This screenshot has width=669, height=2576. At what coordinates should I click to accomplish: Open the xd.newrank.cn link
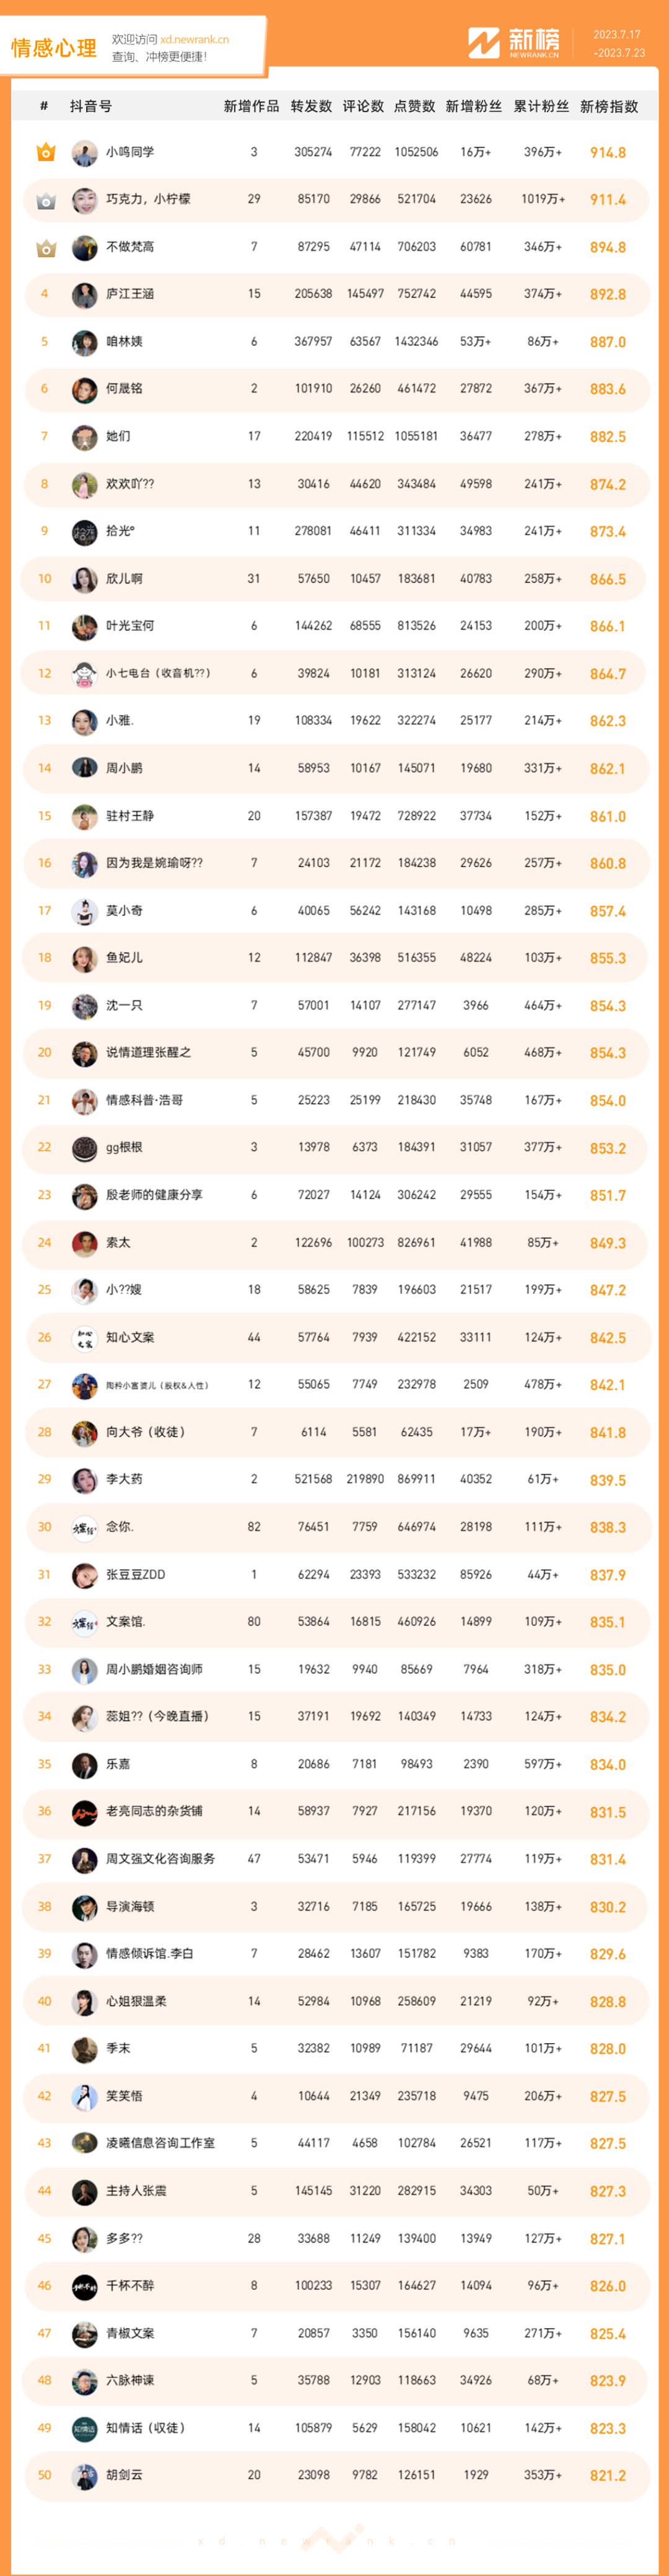(x=194, y=40)
